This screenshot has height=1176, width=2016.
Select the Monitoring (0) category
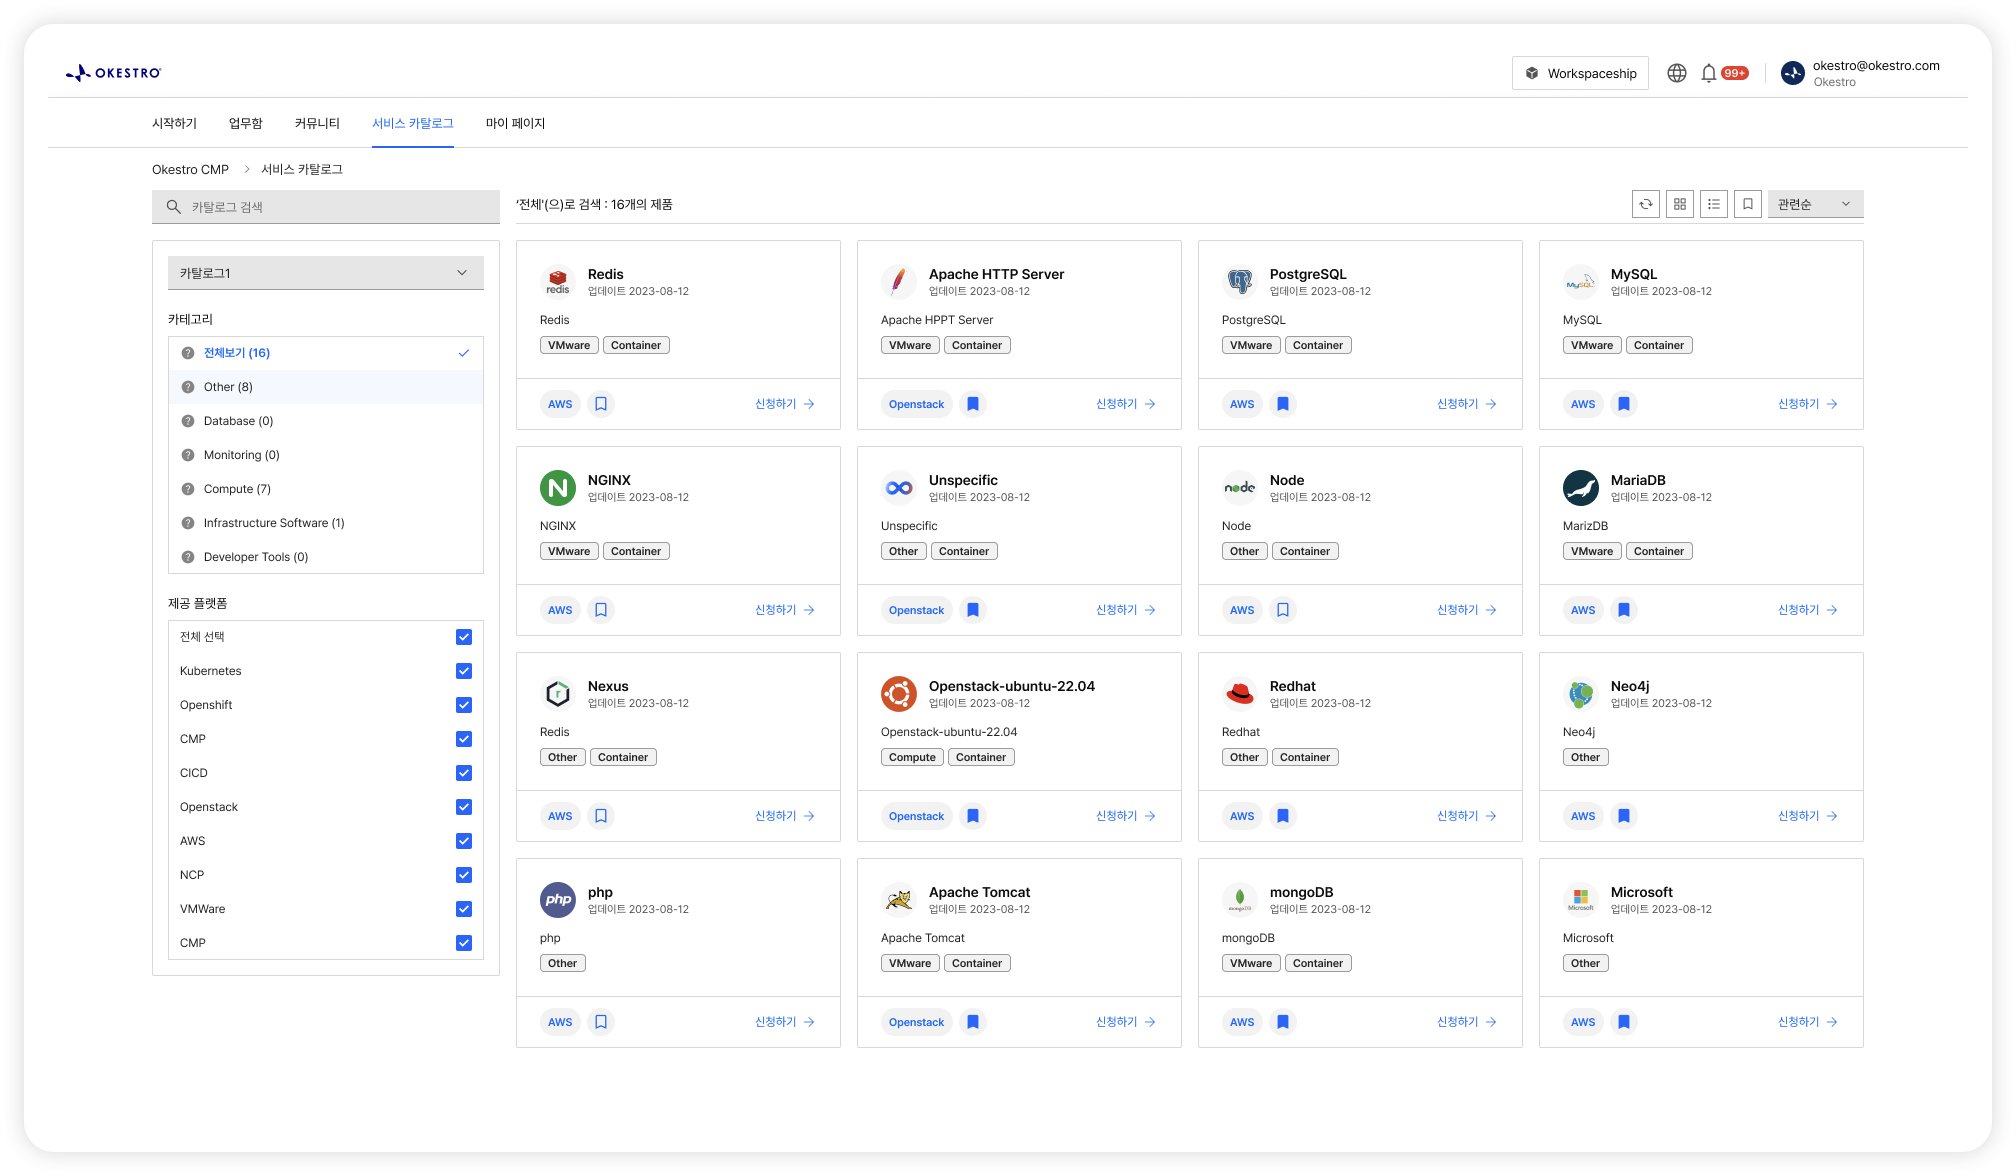(326, 455)
